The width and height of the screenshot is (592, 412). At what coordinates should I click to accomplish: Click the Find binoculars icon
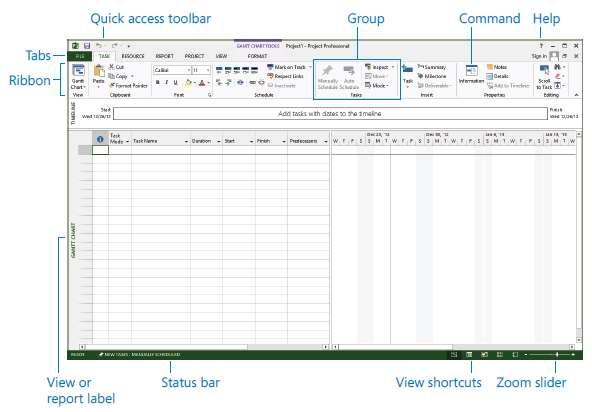(x=557, y=67)
